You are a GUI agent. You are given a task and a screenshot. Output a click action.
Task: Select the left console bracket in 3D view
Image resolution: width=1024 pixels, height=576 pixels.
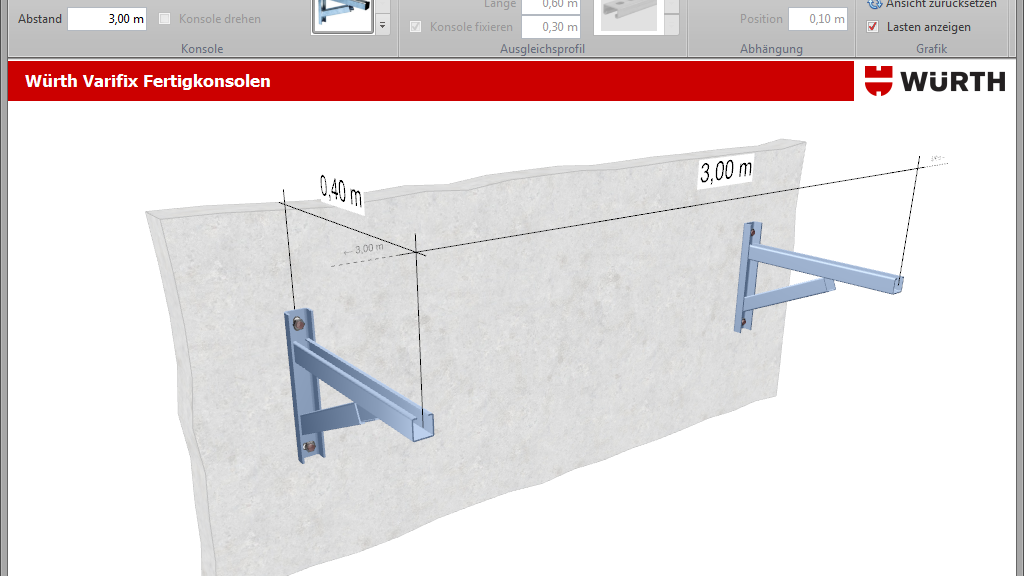point(358,386)
